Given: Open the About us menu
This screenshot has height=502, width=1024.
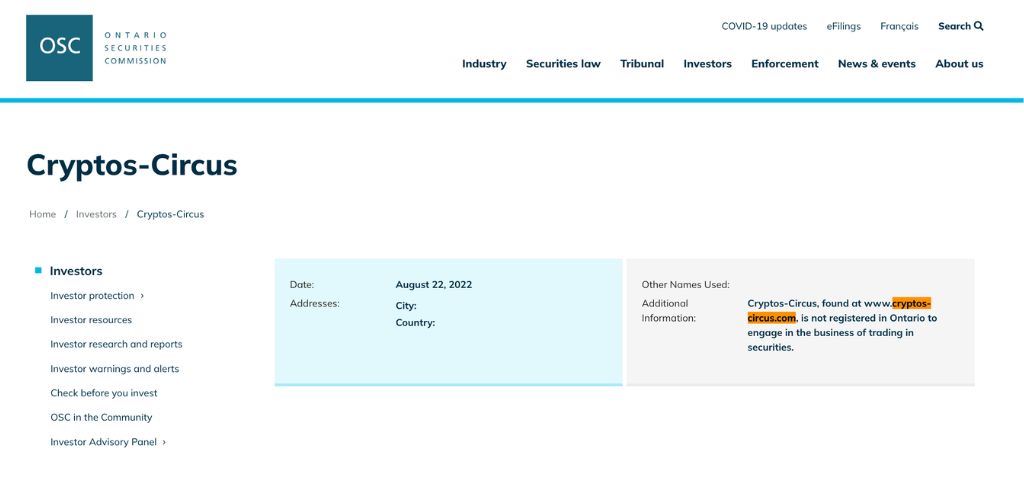Looking at the screenshot, I should point(959,63).
